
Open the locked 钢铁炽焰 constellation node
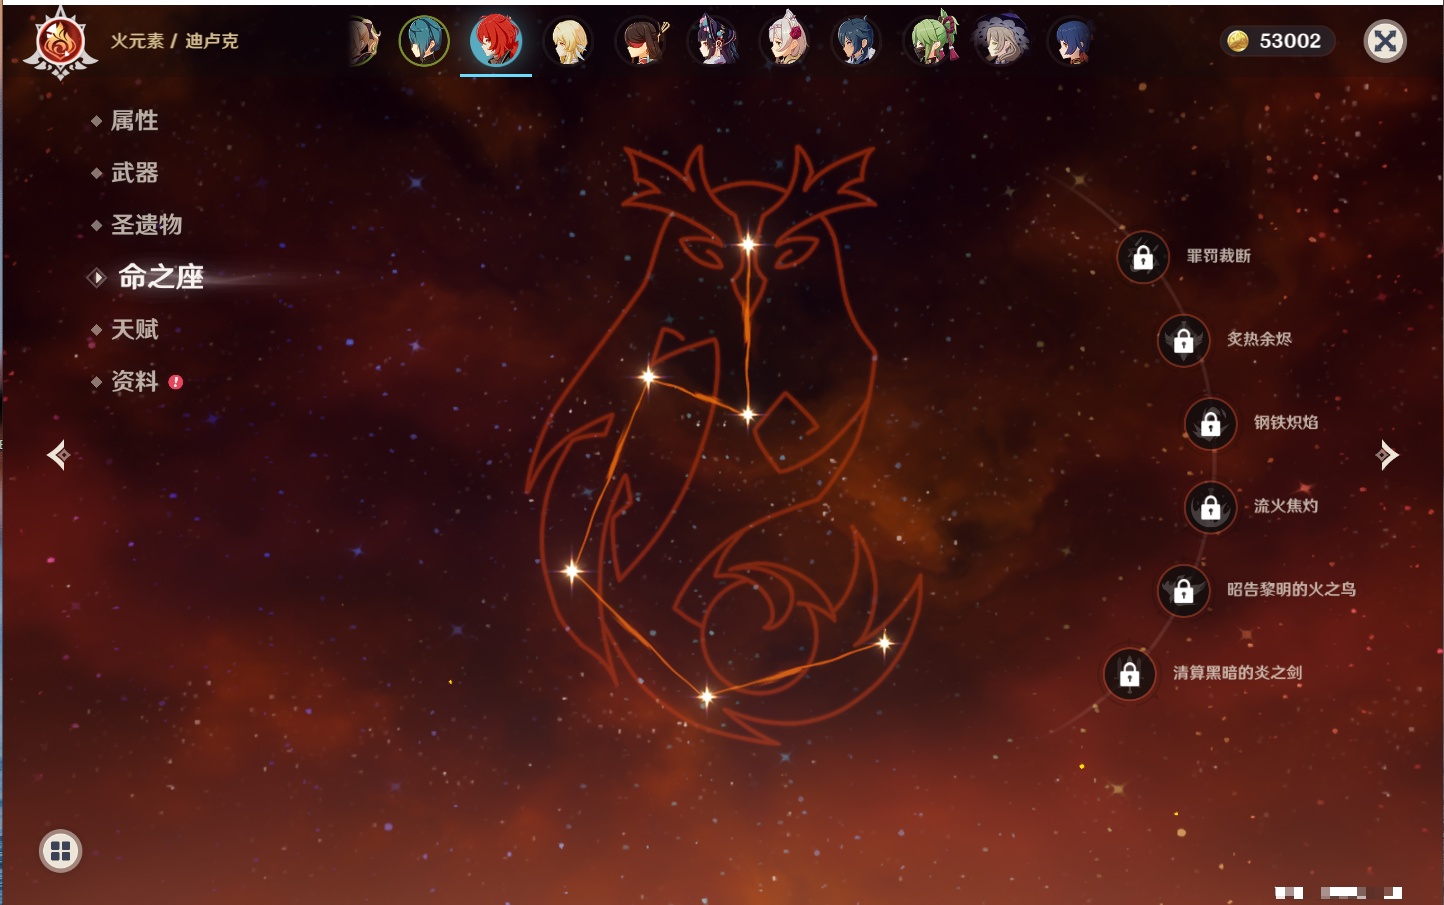[1210, 424]
